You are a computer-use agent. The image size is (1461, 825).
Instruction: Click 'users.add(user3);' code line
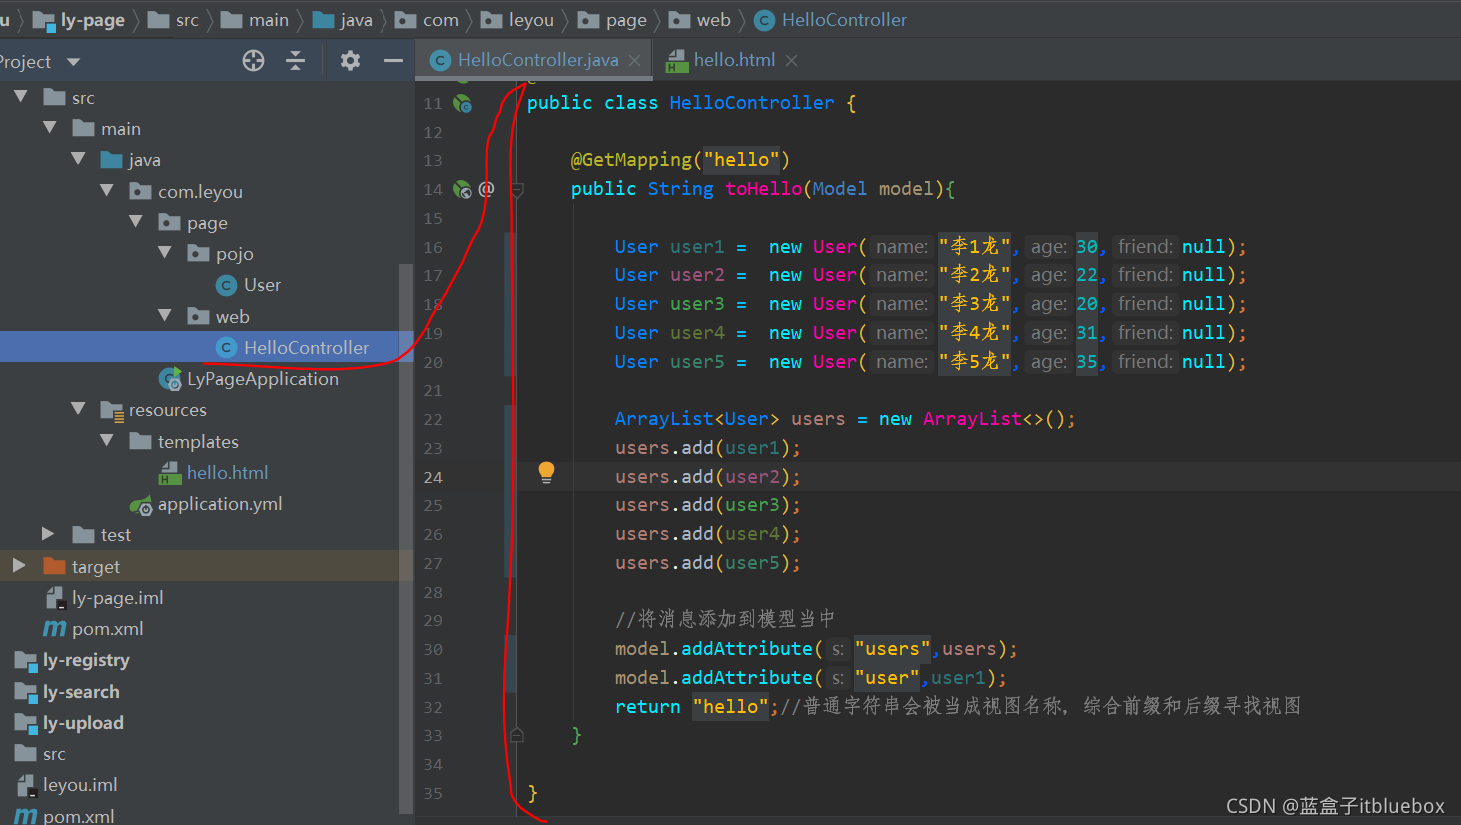click(708, 505)
